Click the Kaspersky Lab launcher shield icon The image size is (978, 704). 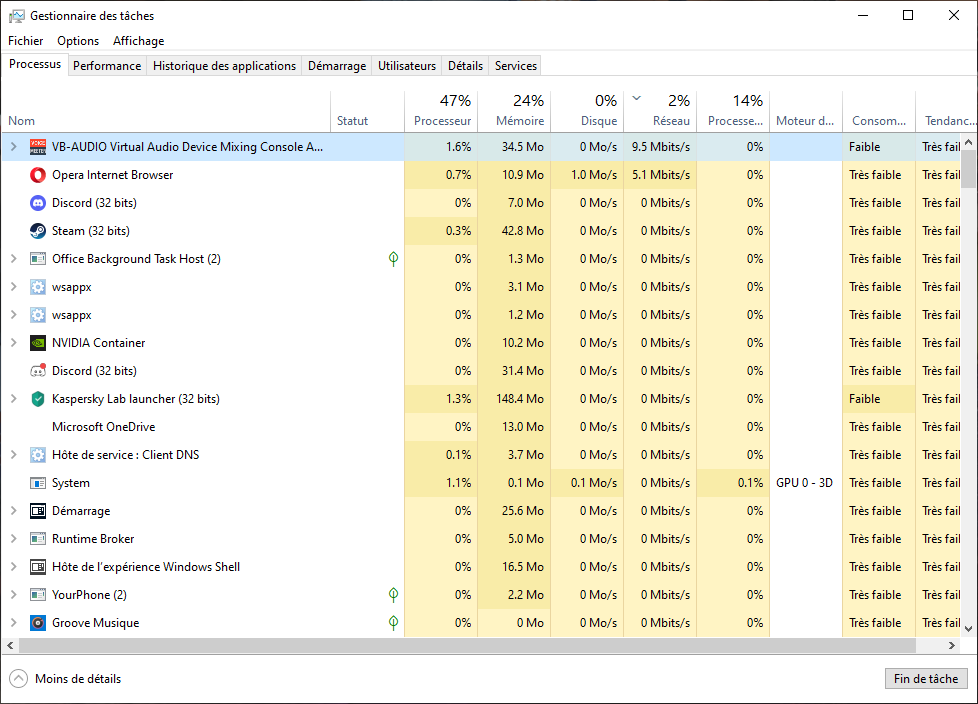[38, 399]
